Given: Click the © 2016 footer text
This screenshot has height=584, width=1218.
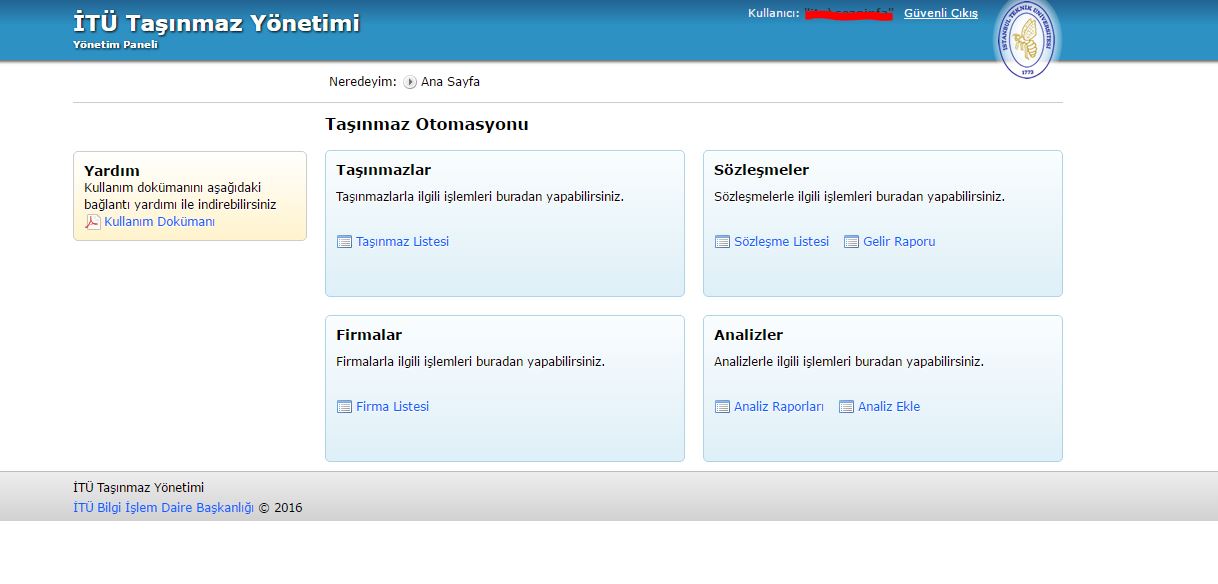Looking at the screenshot, I should click(x=280, y=508).
